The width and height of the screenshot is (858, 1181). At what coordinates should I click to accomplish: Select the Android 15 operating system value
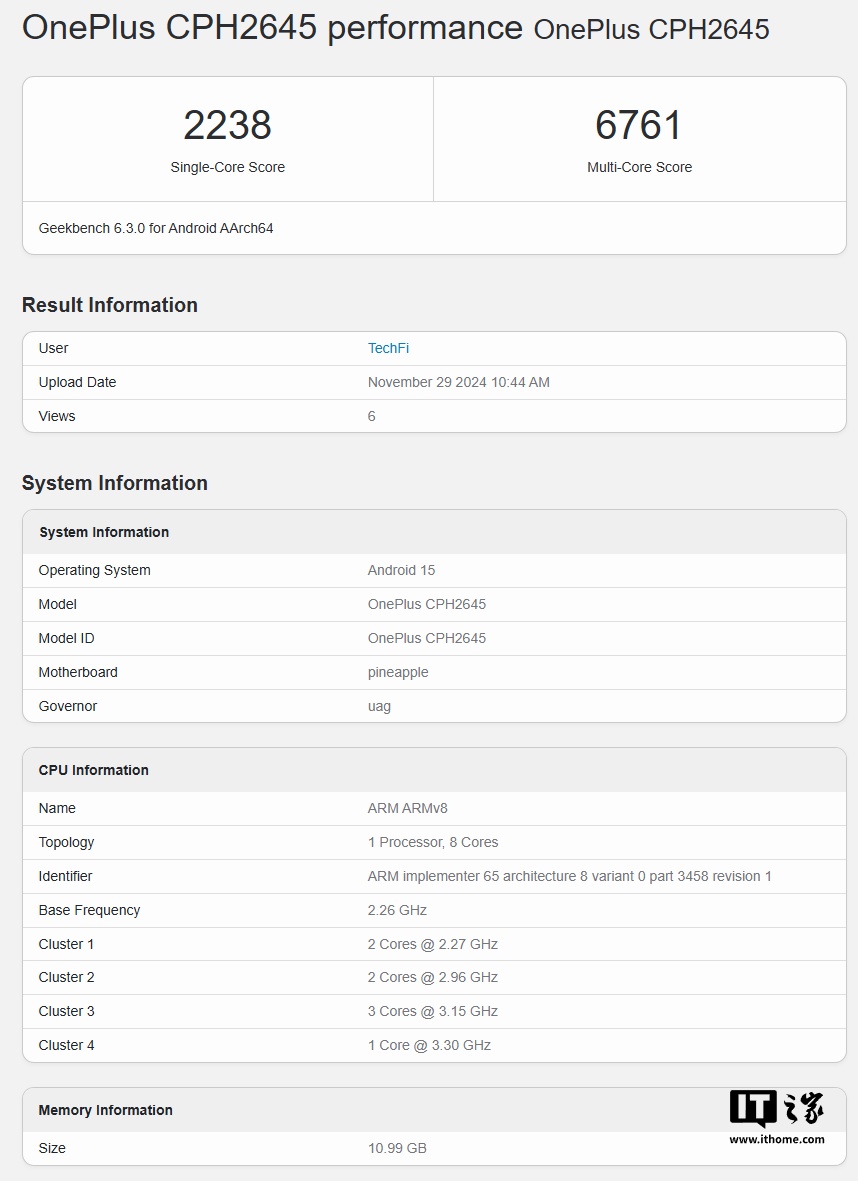[x=401, y=570]
